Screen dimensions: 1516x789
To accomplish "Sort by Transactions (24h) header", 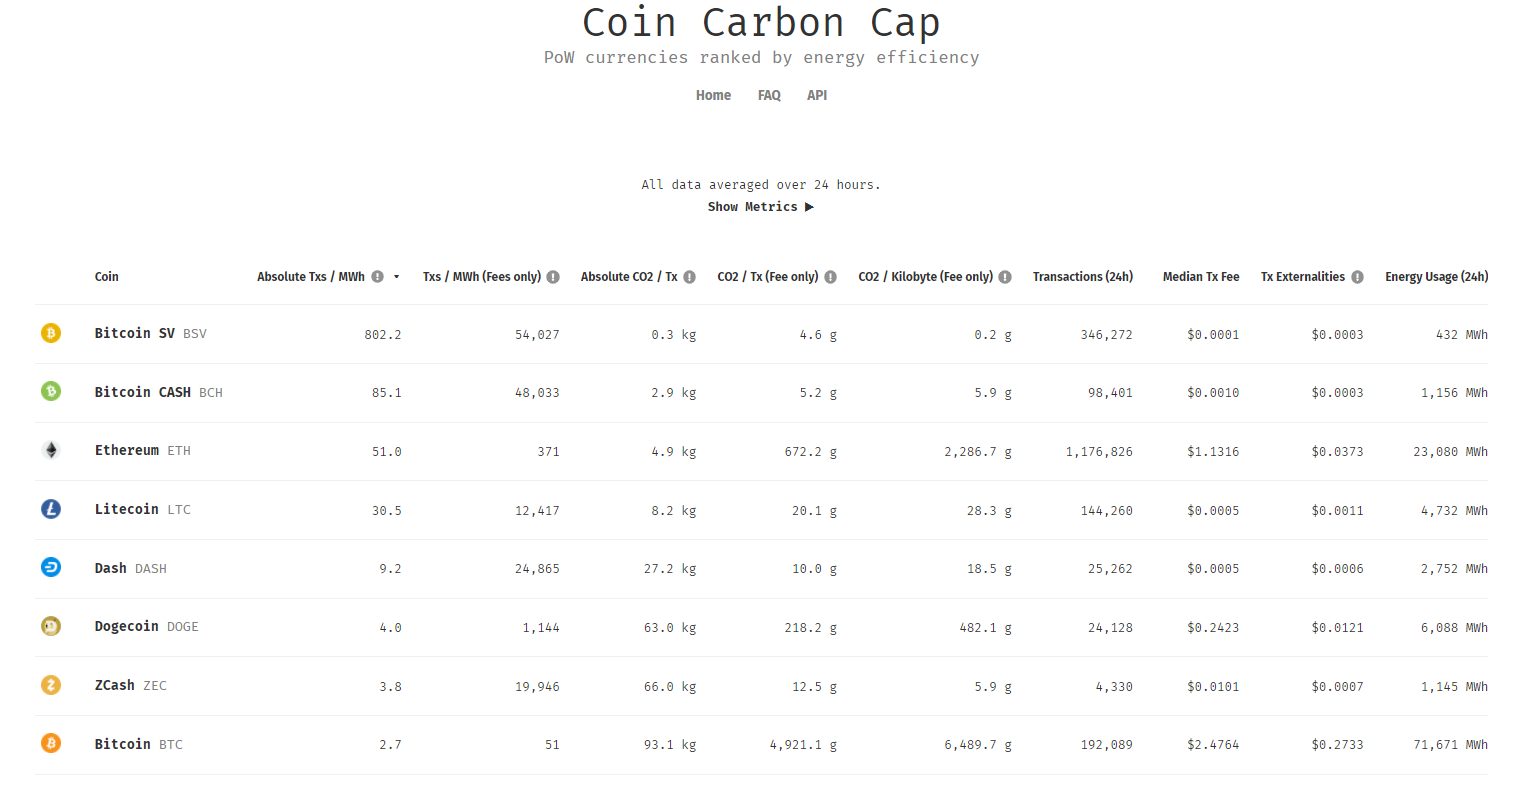I will pyautogui.click(x=1083, y=277).
